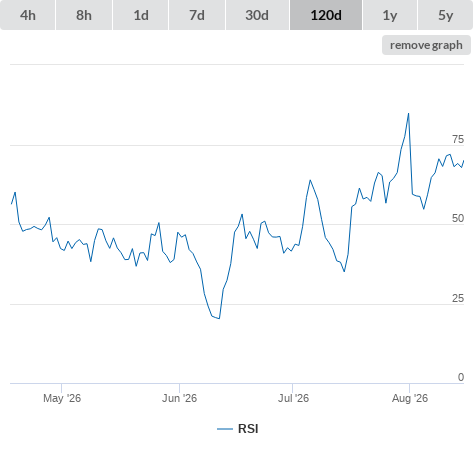474x455 pixels.
Task: Click the RSI peak spike near Aug '26
Action: point(408,114)
